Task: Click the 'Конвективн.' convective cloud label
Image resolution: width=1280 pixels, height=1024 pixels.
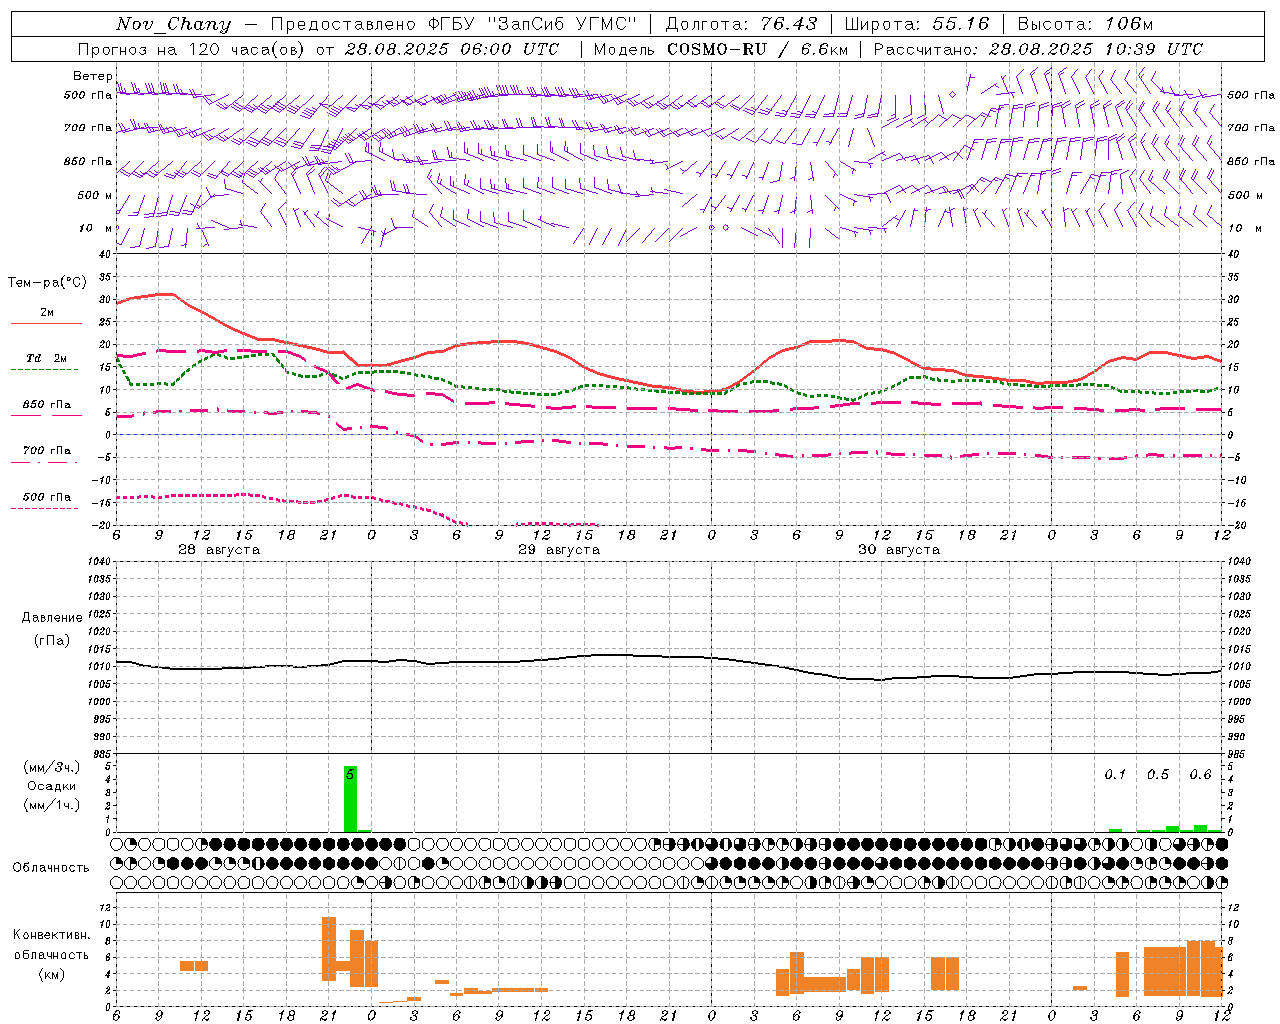Action: (x=52, y=935)
